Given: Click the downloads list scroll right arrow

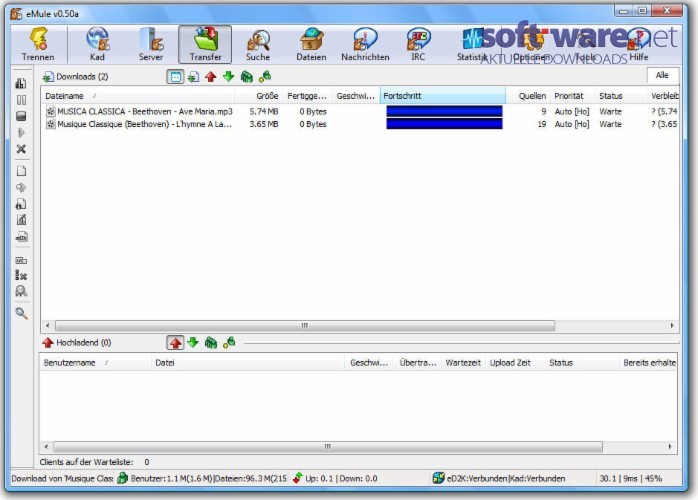Looking at the screenshot, I should [672, 325].
